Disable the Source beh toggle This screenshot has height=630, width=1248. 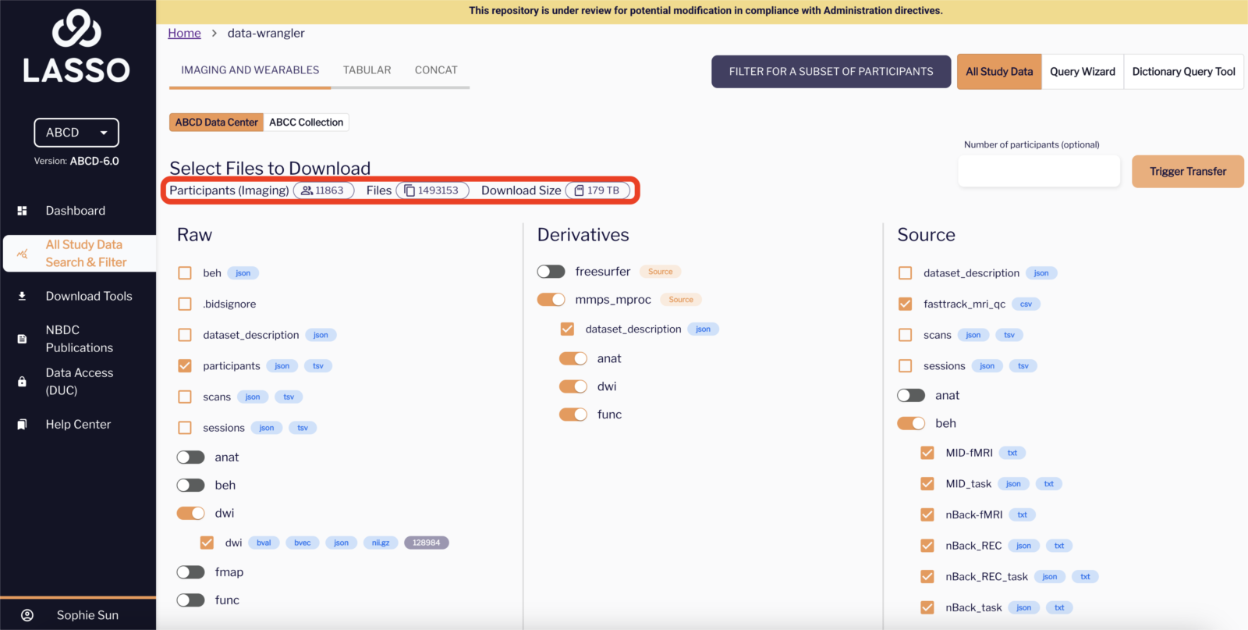911,423
